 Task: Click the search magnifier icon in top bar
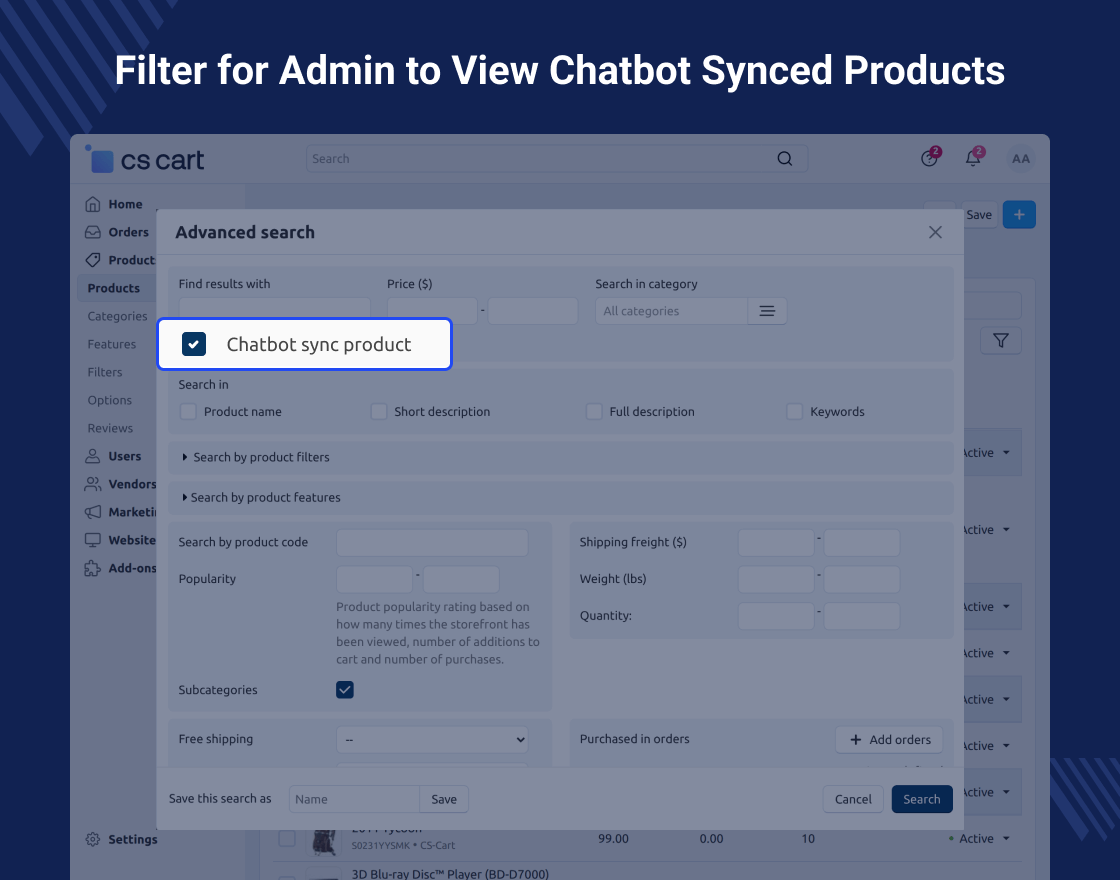click(784, 159)
